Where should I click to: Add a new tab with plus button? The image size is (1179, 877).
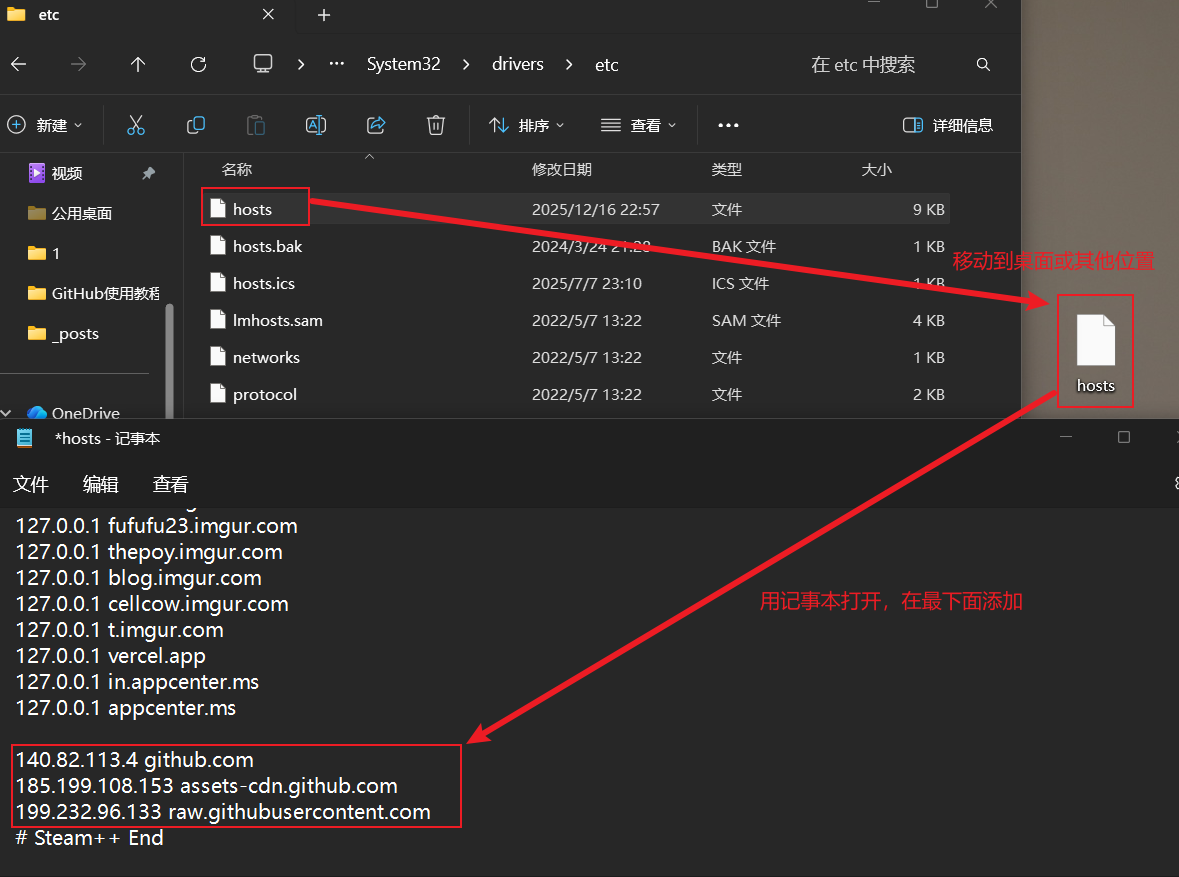323,15
